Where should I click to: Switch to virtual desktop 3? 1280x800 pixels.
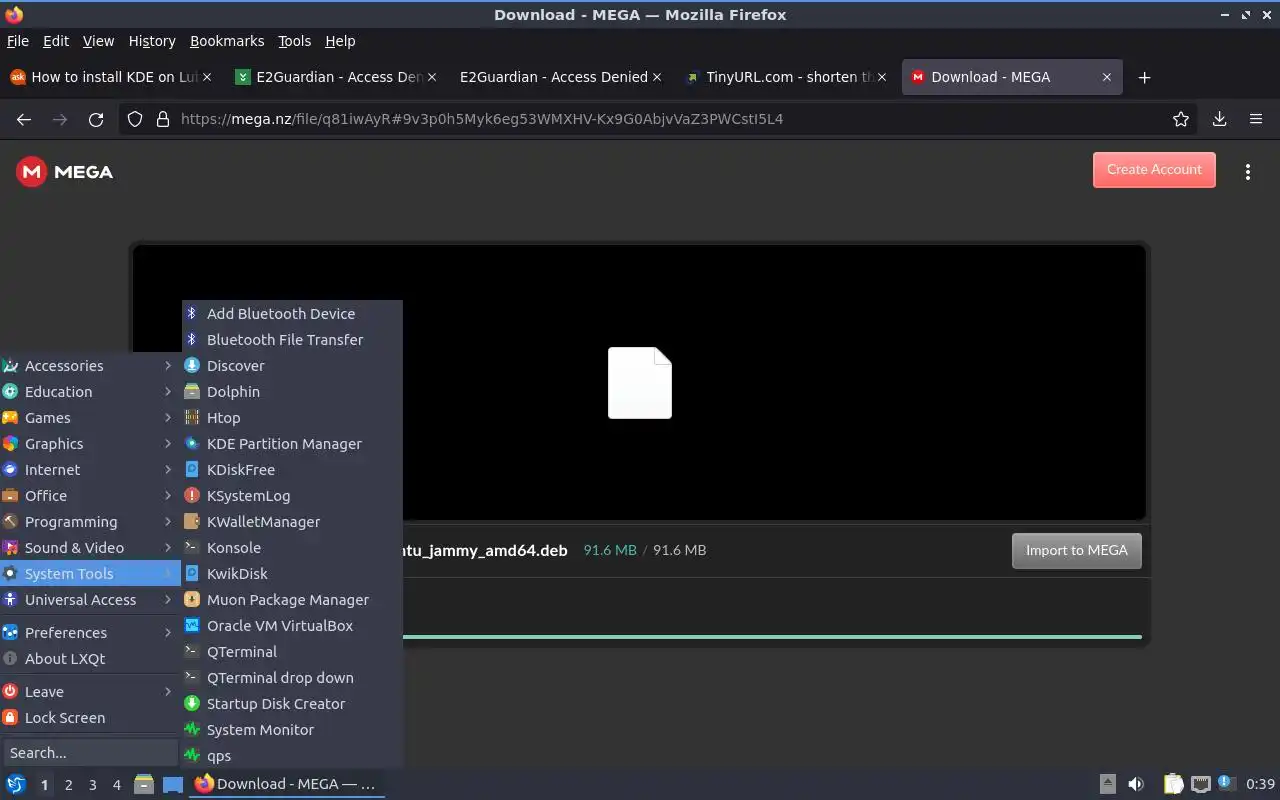tap(92, 785)
